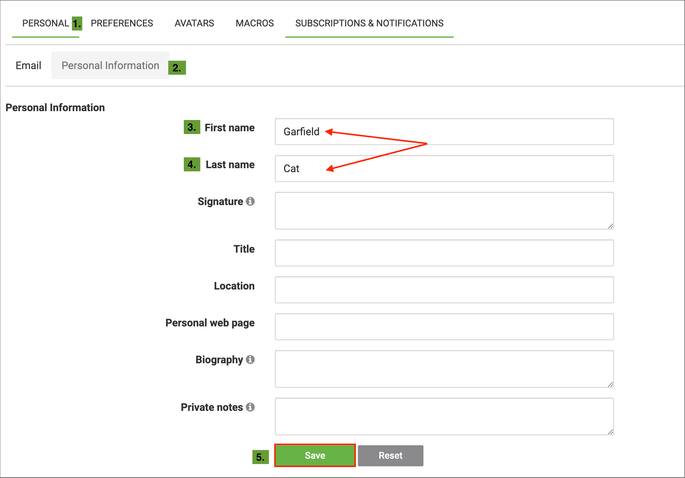Click the info icon beside Signature
685x478 pixels.
pos(250,202)
